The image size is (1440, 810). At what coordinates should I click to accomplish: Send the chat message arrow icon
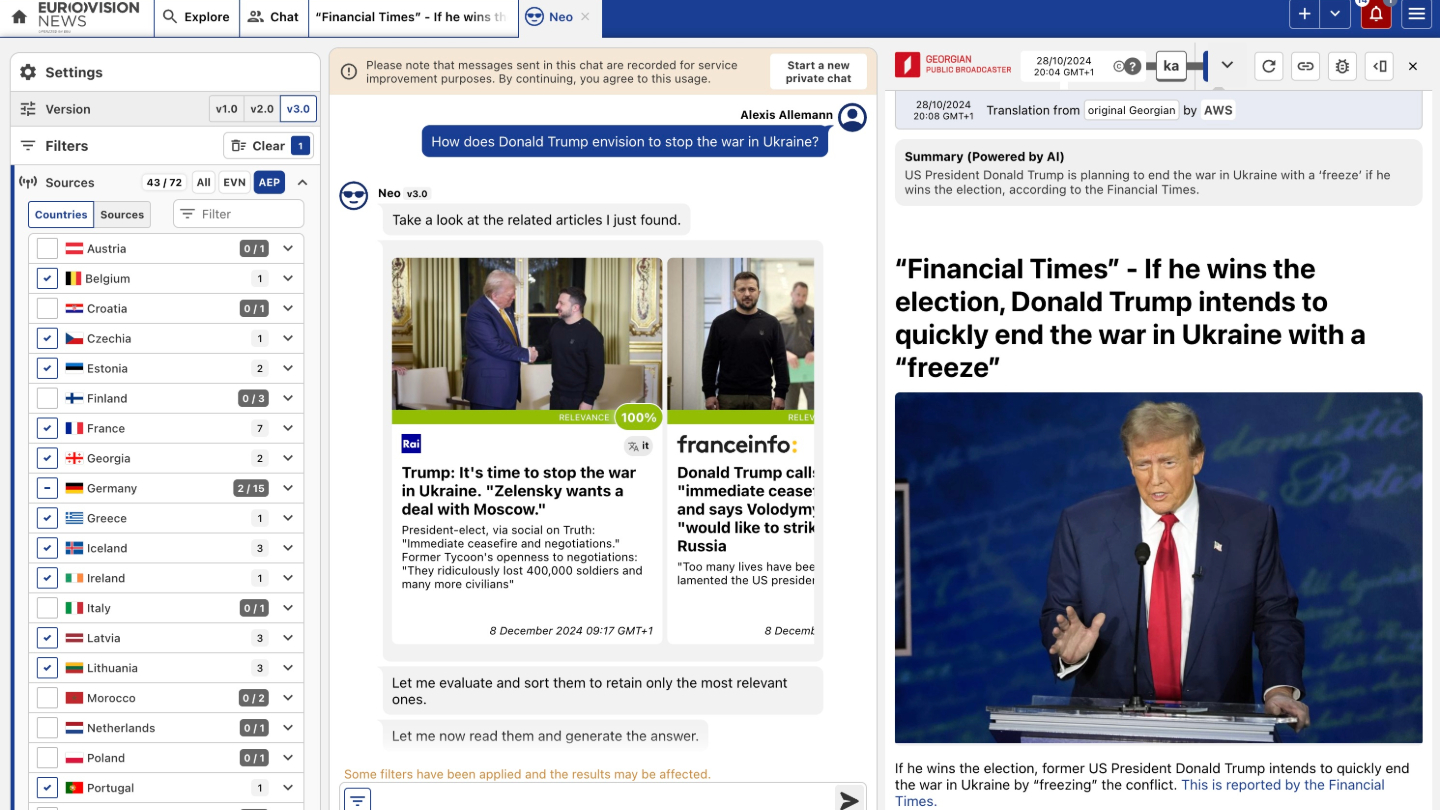[x=849, y=799]
